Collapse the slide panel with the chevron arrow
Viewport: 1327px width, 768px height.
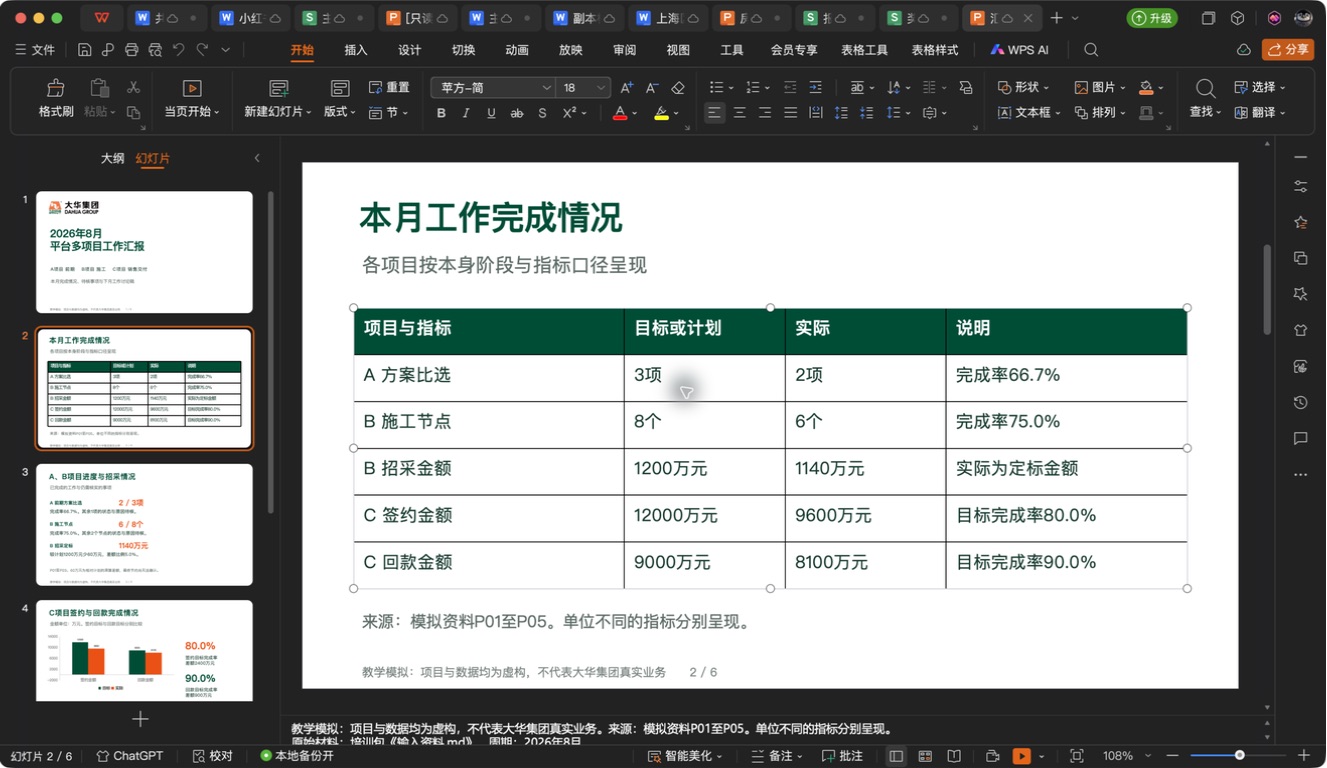tap(257, 158)
